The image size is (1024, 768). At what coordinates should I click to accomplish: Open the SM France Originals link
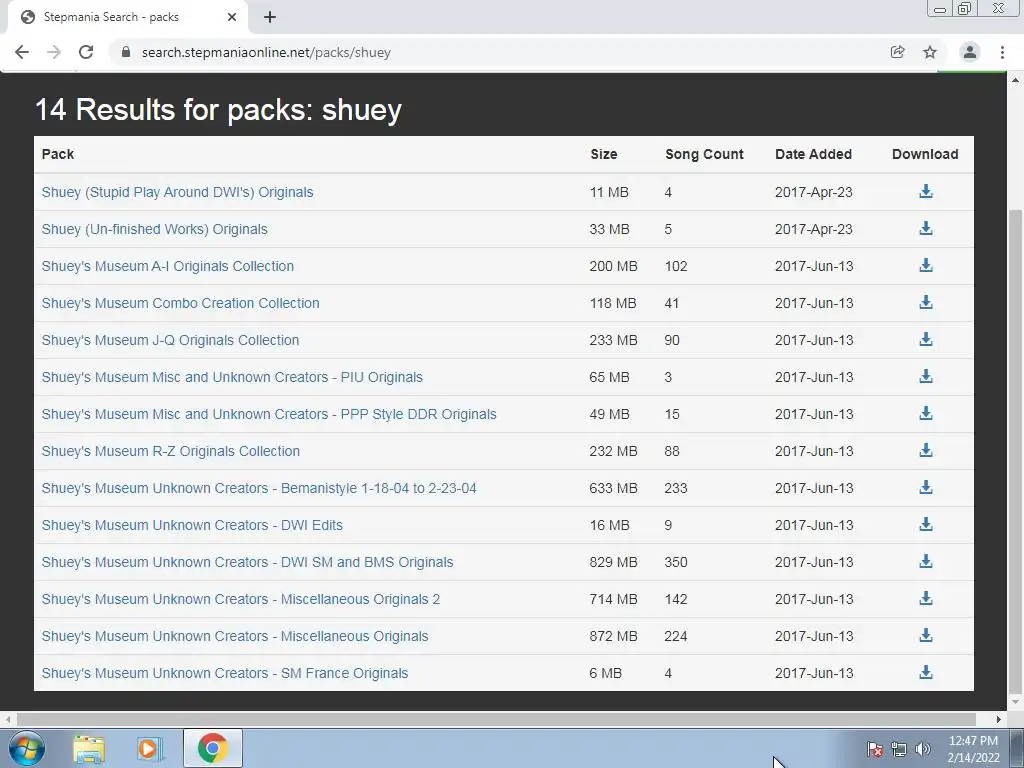click(x=225, y=673)
